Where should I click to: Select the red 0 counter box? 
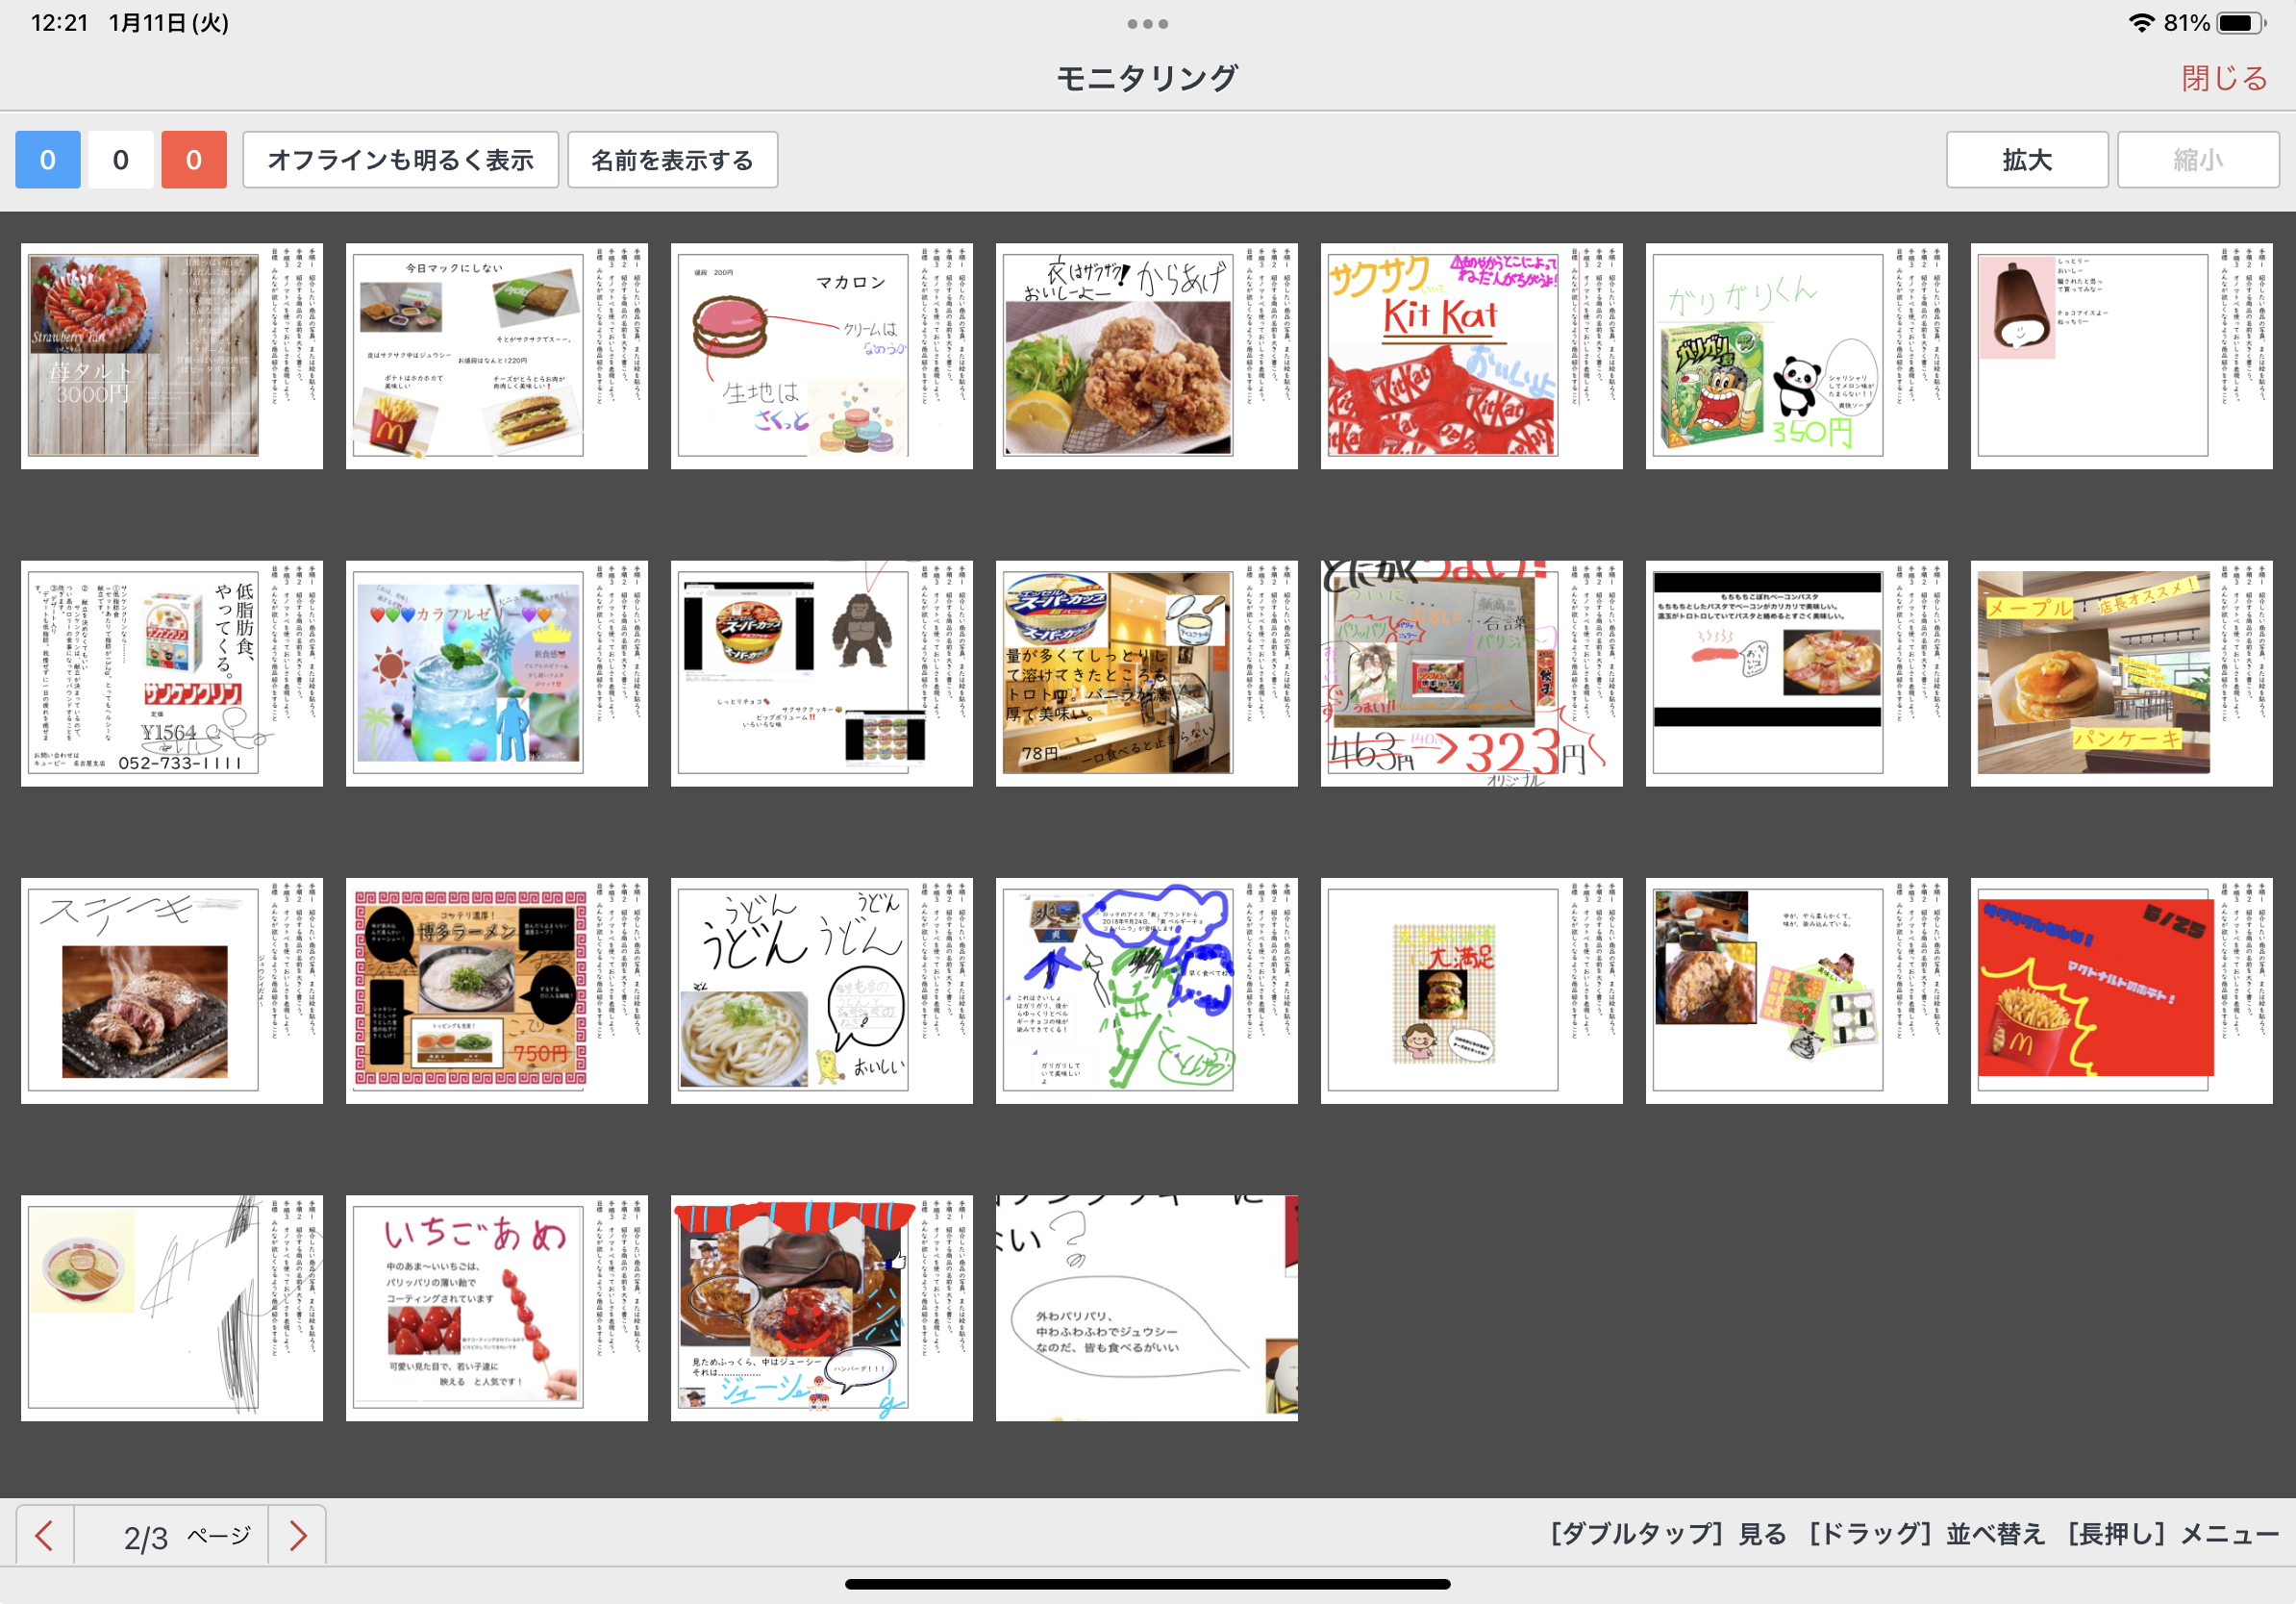click(194, 160)
